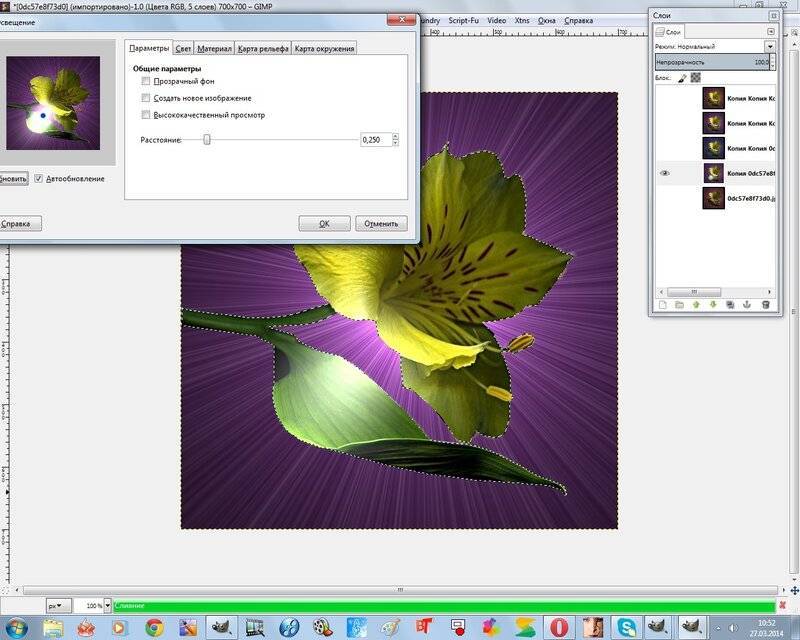
Task: Lock pixels with the brush lock icon
Action: (x=682, y=78)
